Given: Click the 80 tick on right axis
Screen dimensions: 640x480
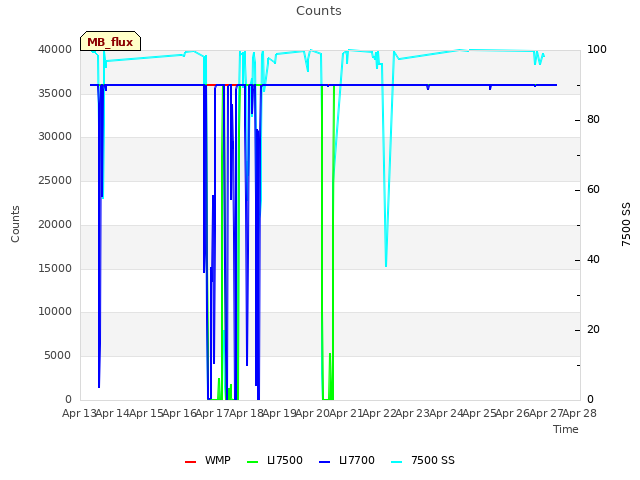Looking at the screenshot, I should click(x=593, y=120).
